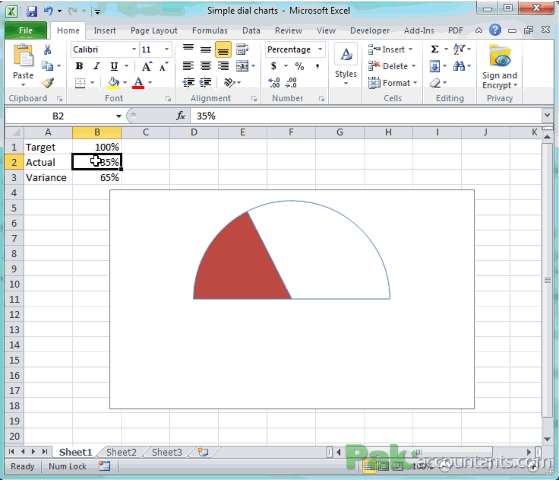
Task: Open the Calibri font name dropdown
Action: 134,50
